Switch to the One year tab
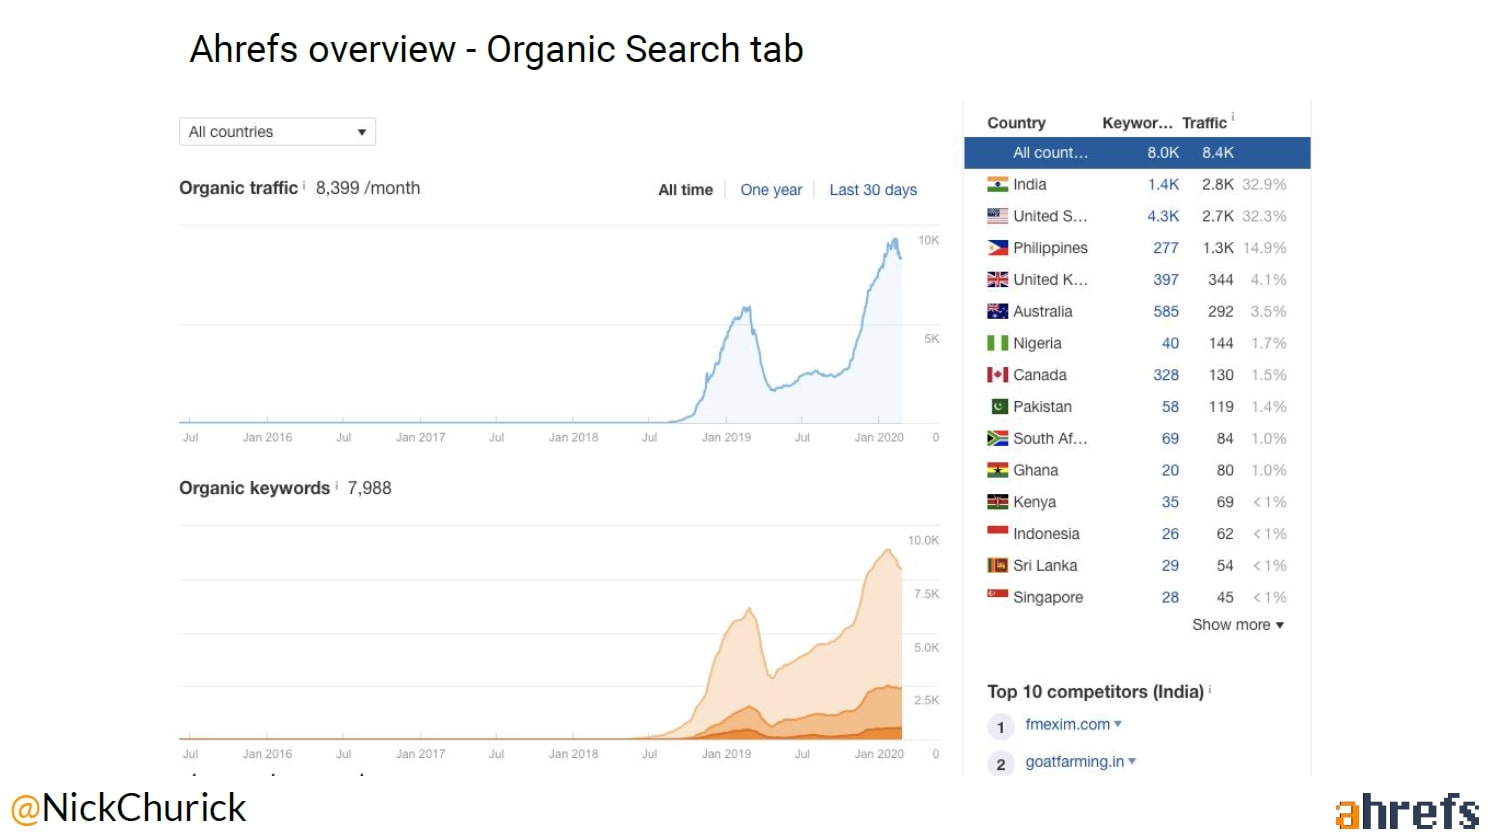The image size is (1502, 839). coord(771,190)
